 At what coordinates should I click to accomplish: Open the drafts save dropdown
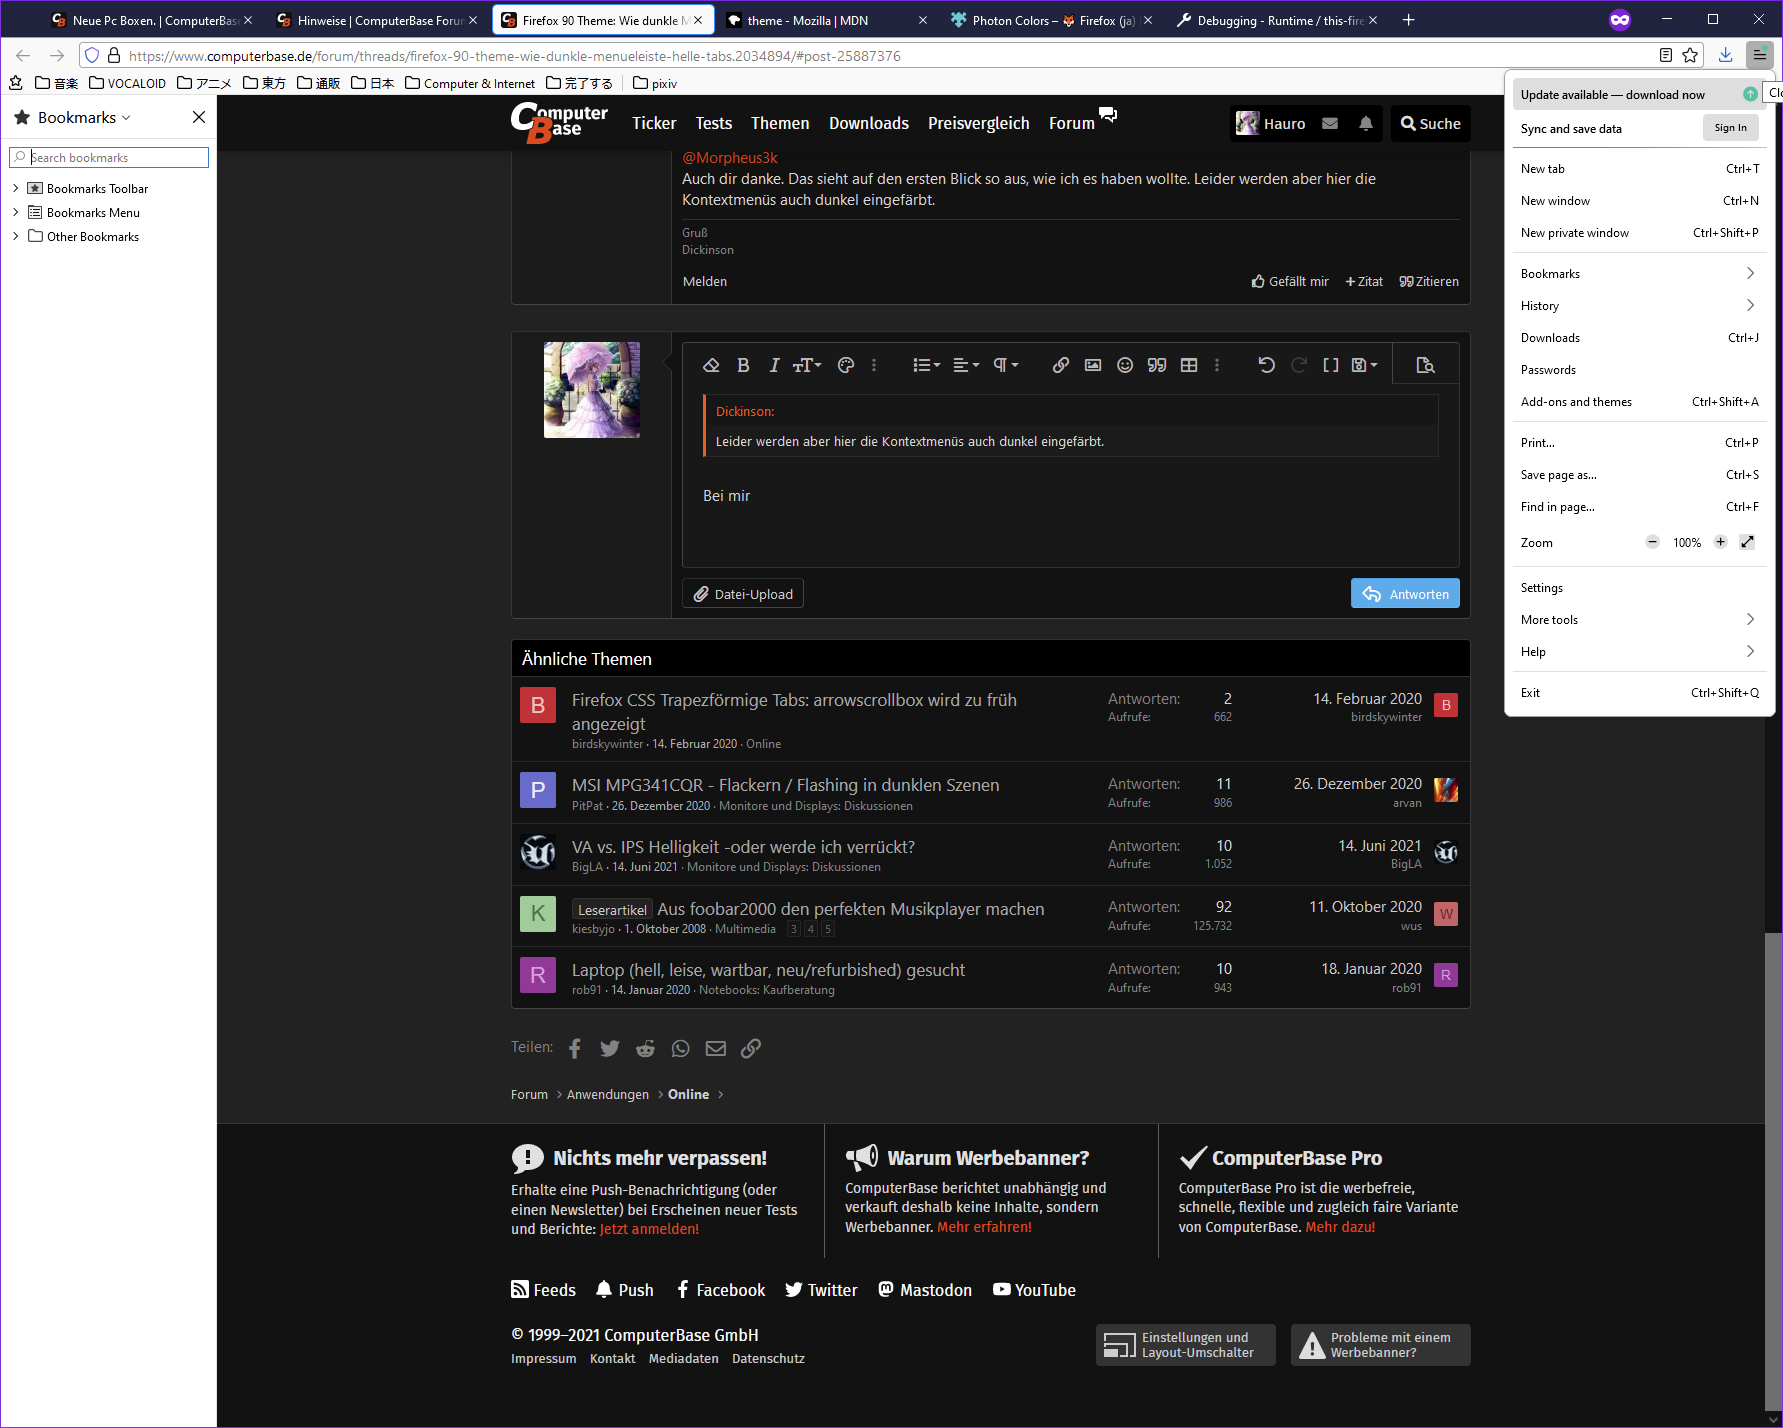click(1365, 365)
